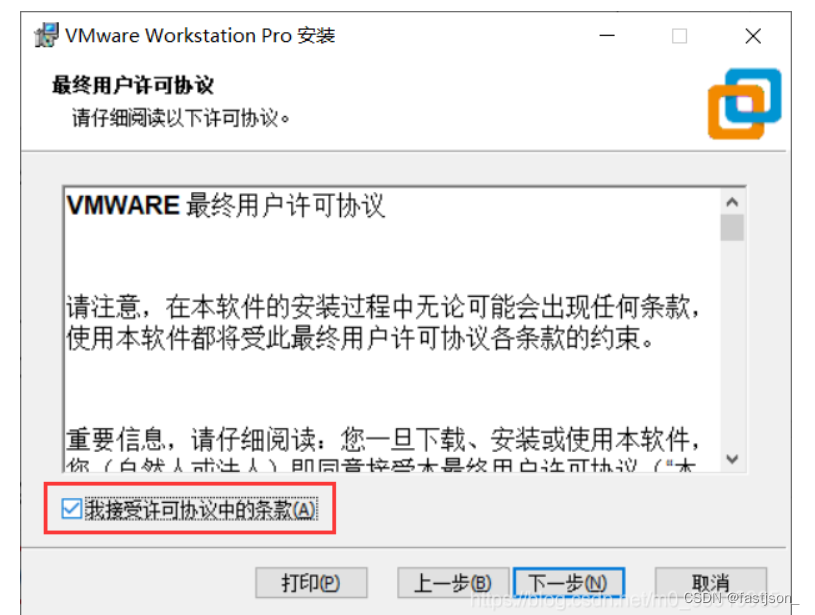Click the 我接受许可协议中的条款(A) label text
The height and width of the screenshot is (615, 815).
(x=201, y=509)
